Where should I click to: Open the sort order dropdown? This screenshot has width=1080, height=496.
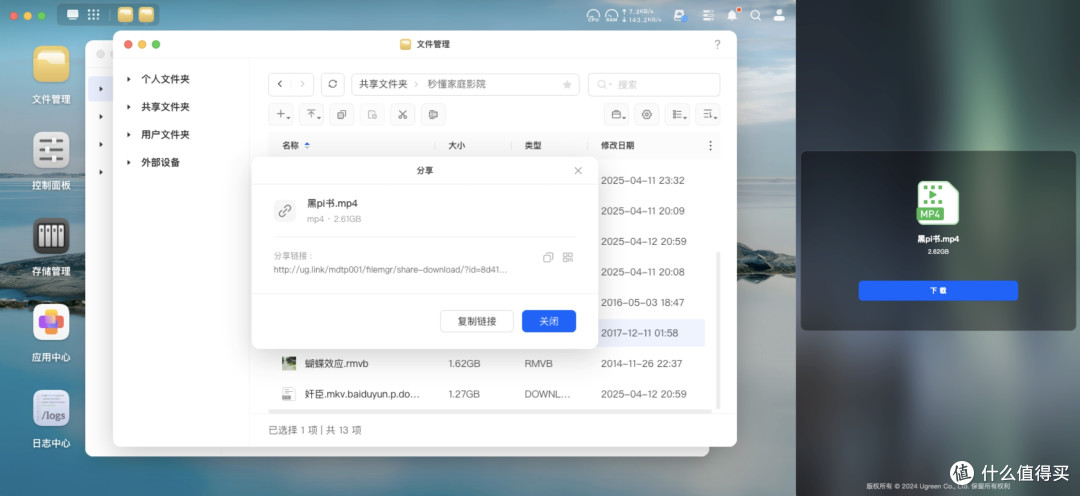(707, 114)
